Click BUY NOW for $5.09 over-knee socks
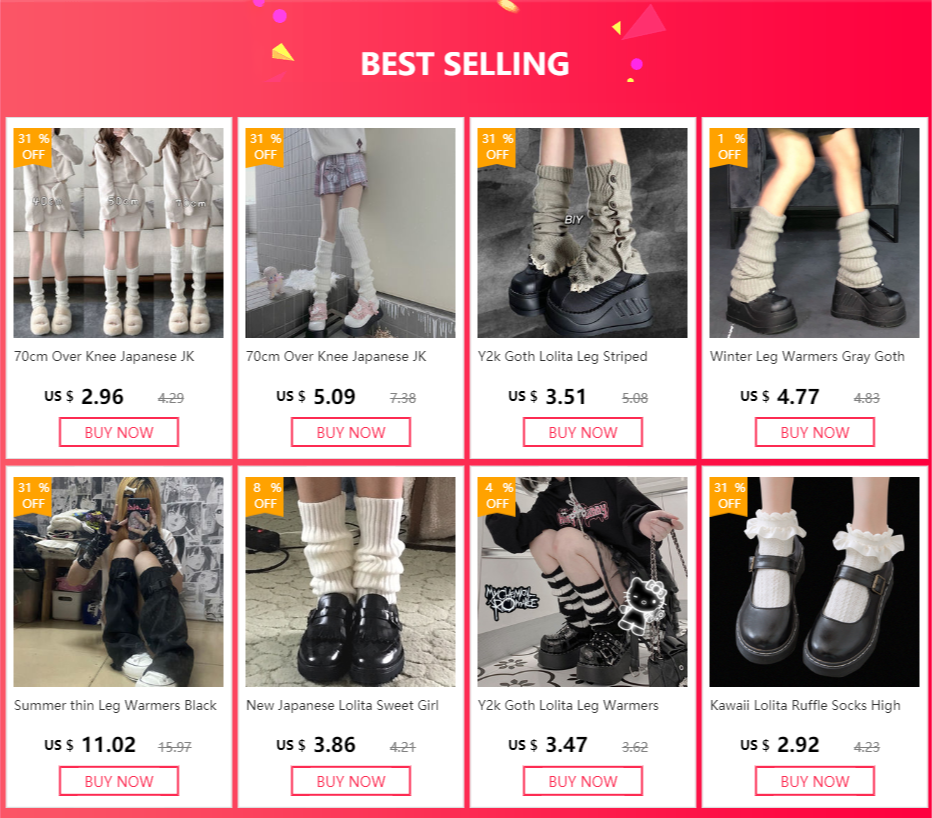The image size is (932, 818). pos(351,432)
